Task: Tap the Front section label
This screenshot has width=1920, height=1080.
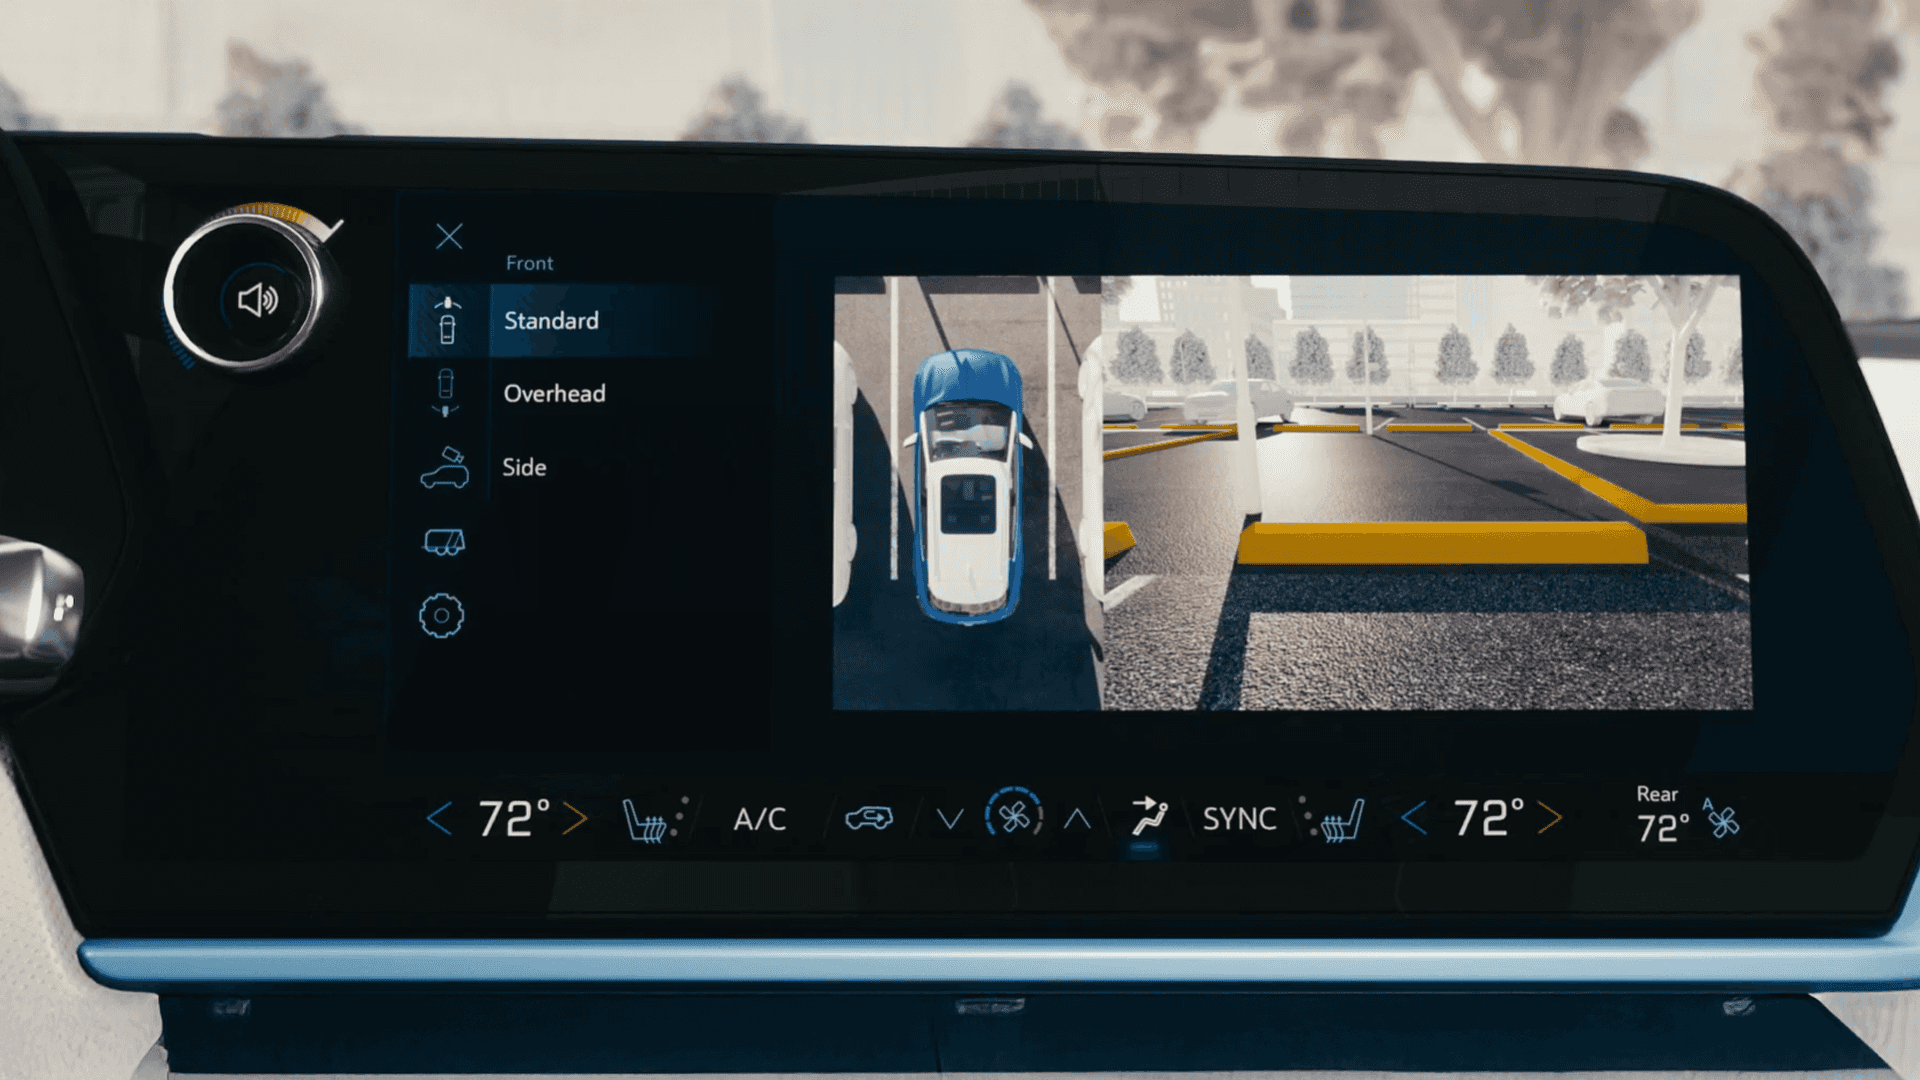Action: (529, 263)
